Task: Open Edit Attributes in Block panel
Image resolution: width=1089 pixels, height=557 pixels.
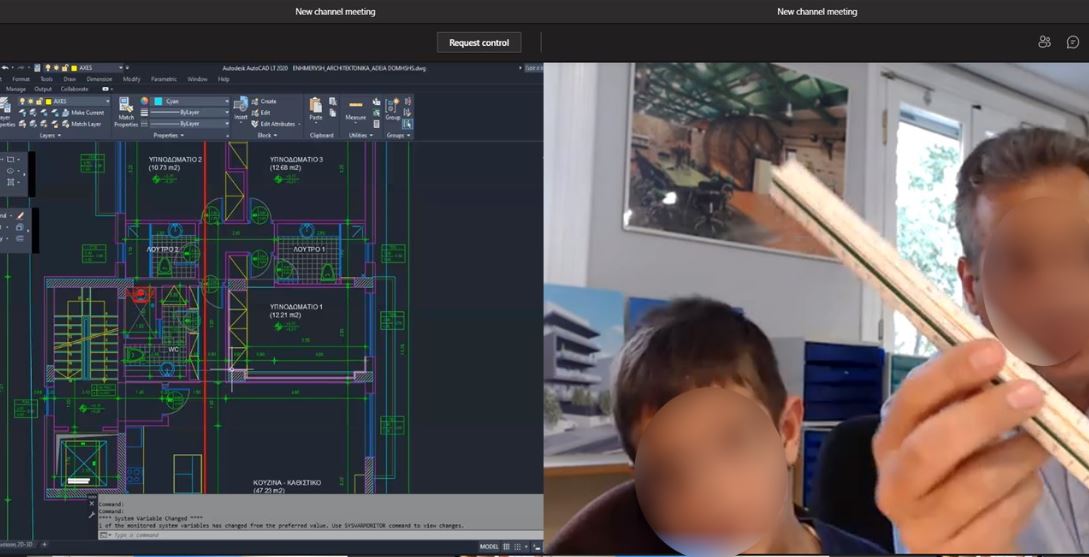Action: [x=276, y=124]
